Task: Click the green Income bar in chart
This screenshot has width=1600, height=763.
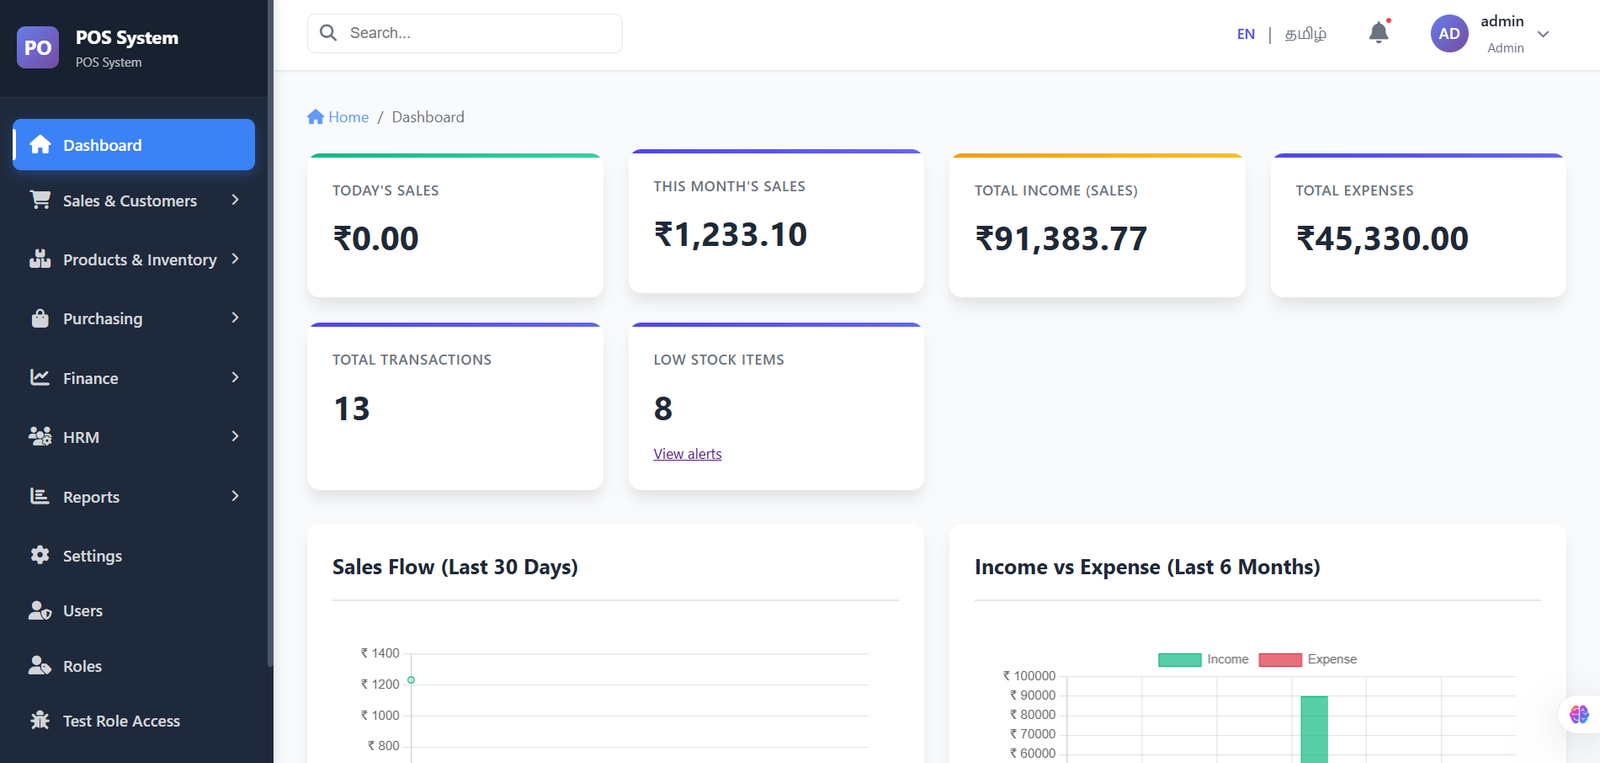Action: (1314, 729)
